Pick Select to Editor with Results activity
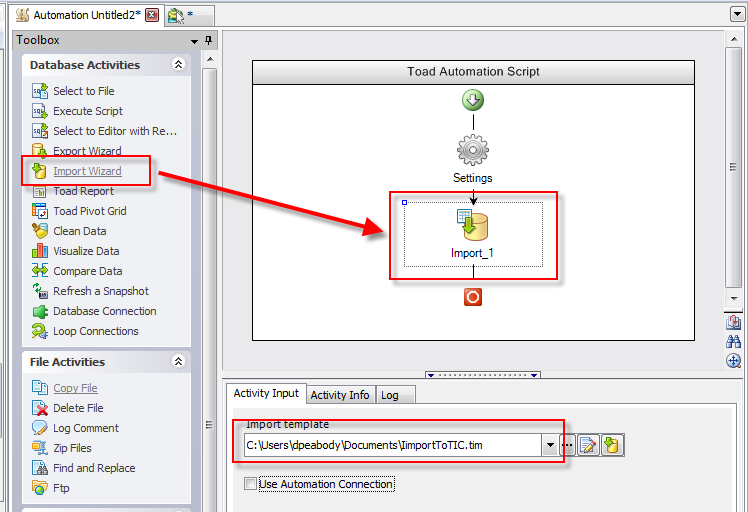 pyautogui.click(x=104, y=131)
